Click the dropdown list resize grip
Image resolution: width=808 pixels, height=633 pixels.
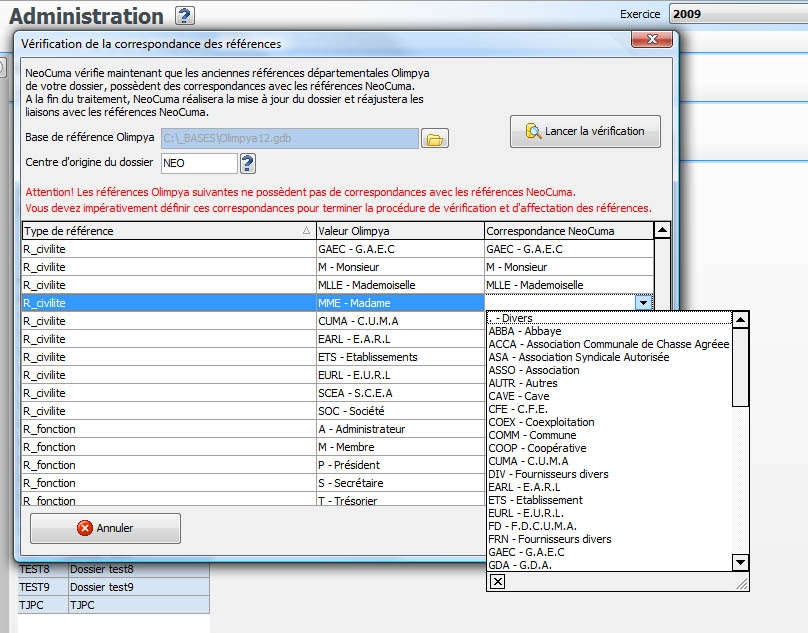point(741,583)
